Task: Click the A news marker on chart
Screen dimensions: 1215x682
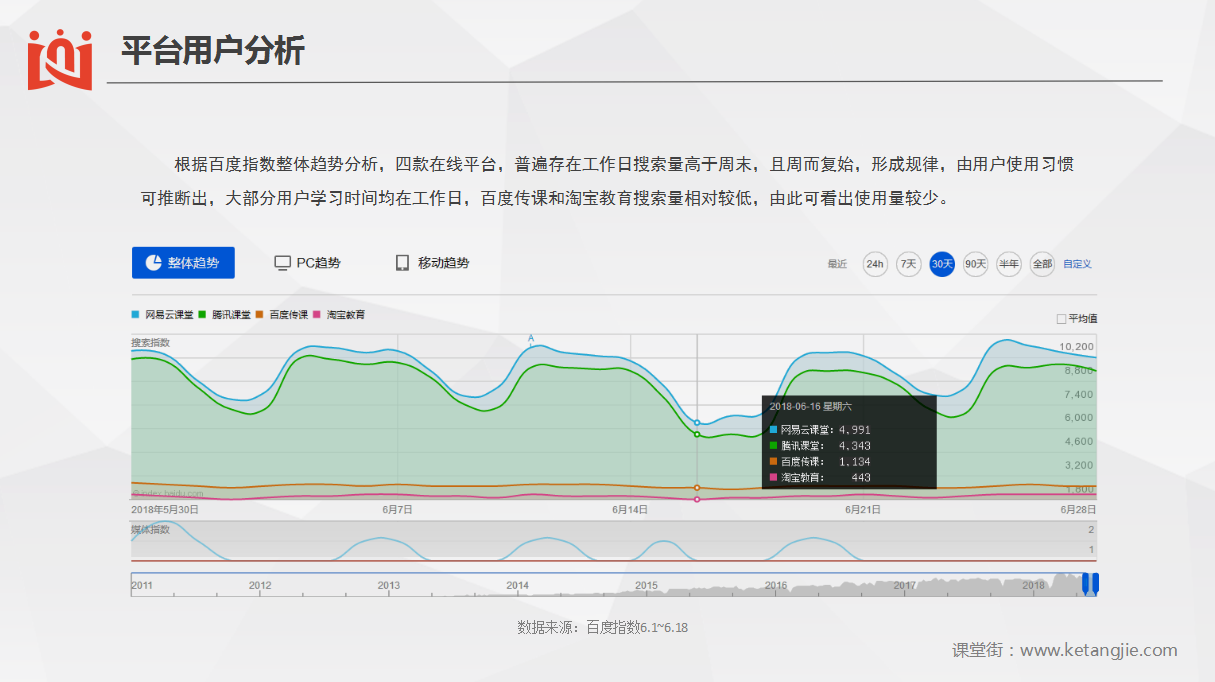Action: tap(531, 339)
